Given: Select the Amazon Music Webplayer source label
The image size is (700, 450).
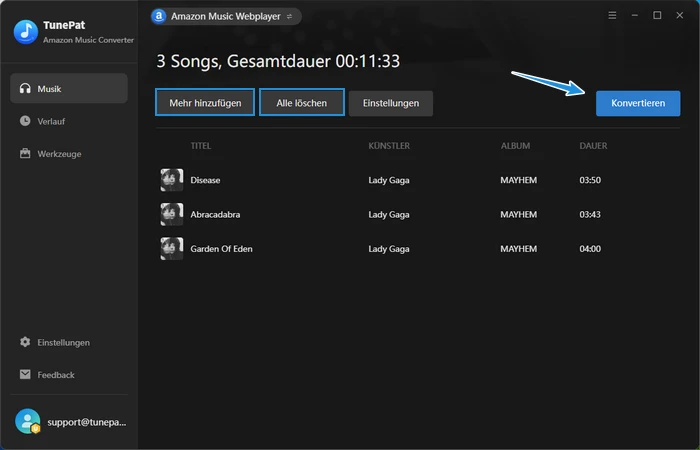Looking at the screenshot, I should tap(225, 17).
